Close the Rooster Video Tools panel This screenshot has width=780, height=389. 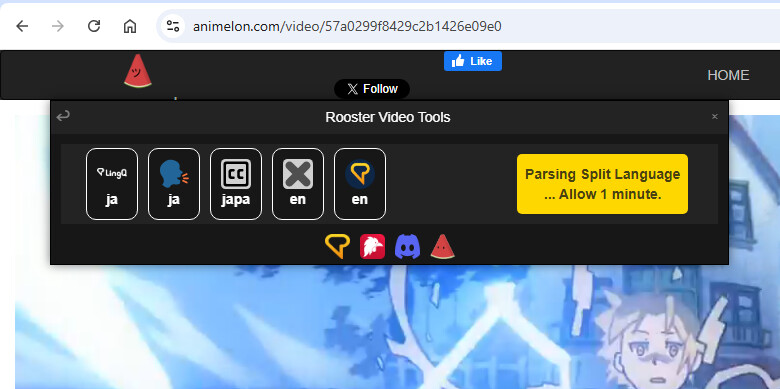tap(715, 117)
